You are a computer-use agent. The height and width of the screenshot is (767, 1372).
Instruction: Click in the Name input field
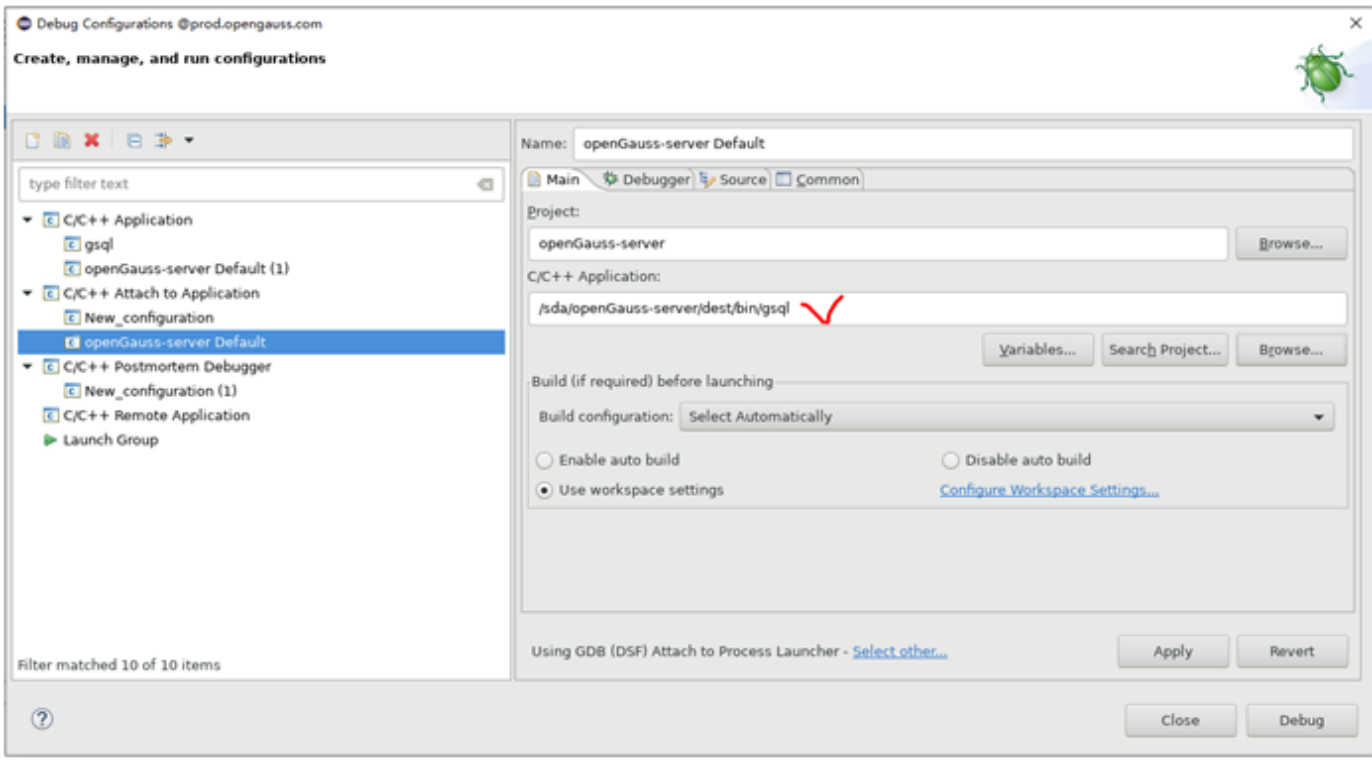[963, 144]
